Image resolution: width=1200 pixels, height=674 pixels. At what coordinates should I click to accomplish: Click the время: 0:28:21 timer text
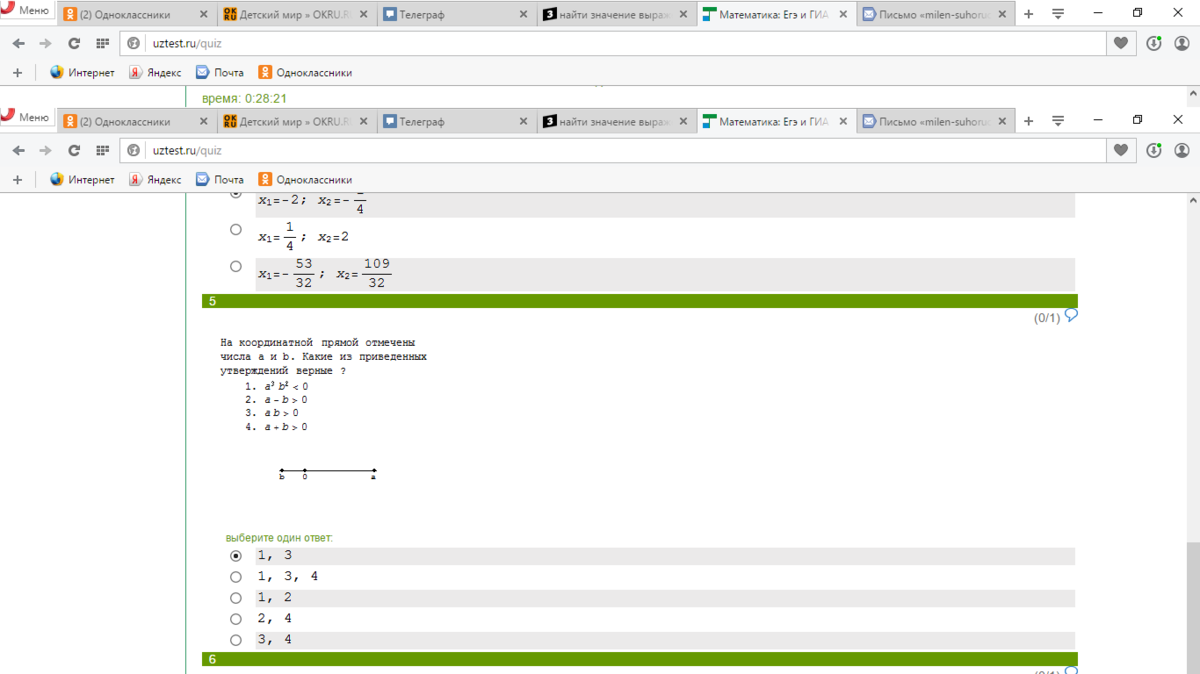(245, 98)
